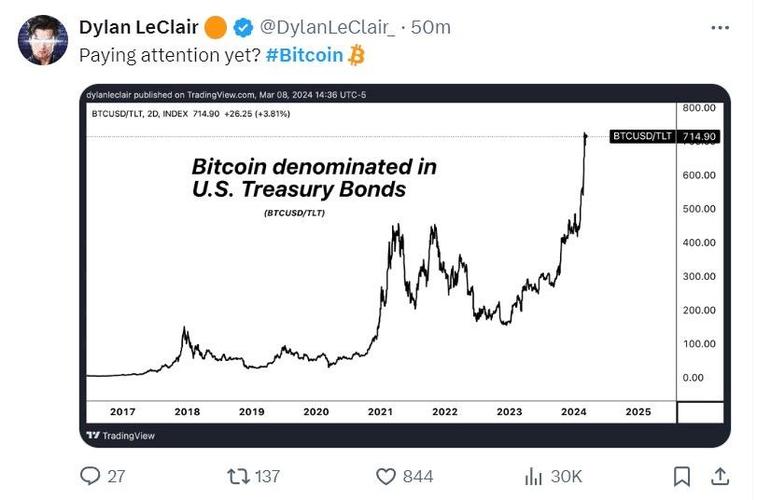Open the @DylanLeClair_ handle link
757x500 pixels.
327,28
